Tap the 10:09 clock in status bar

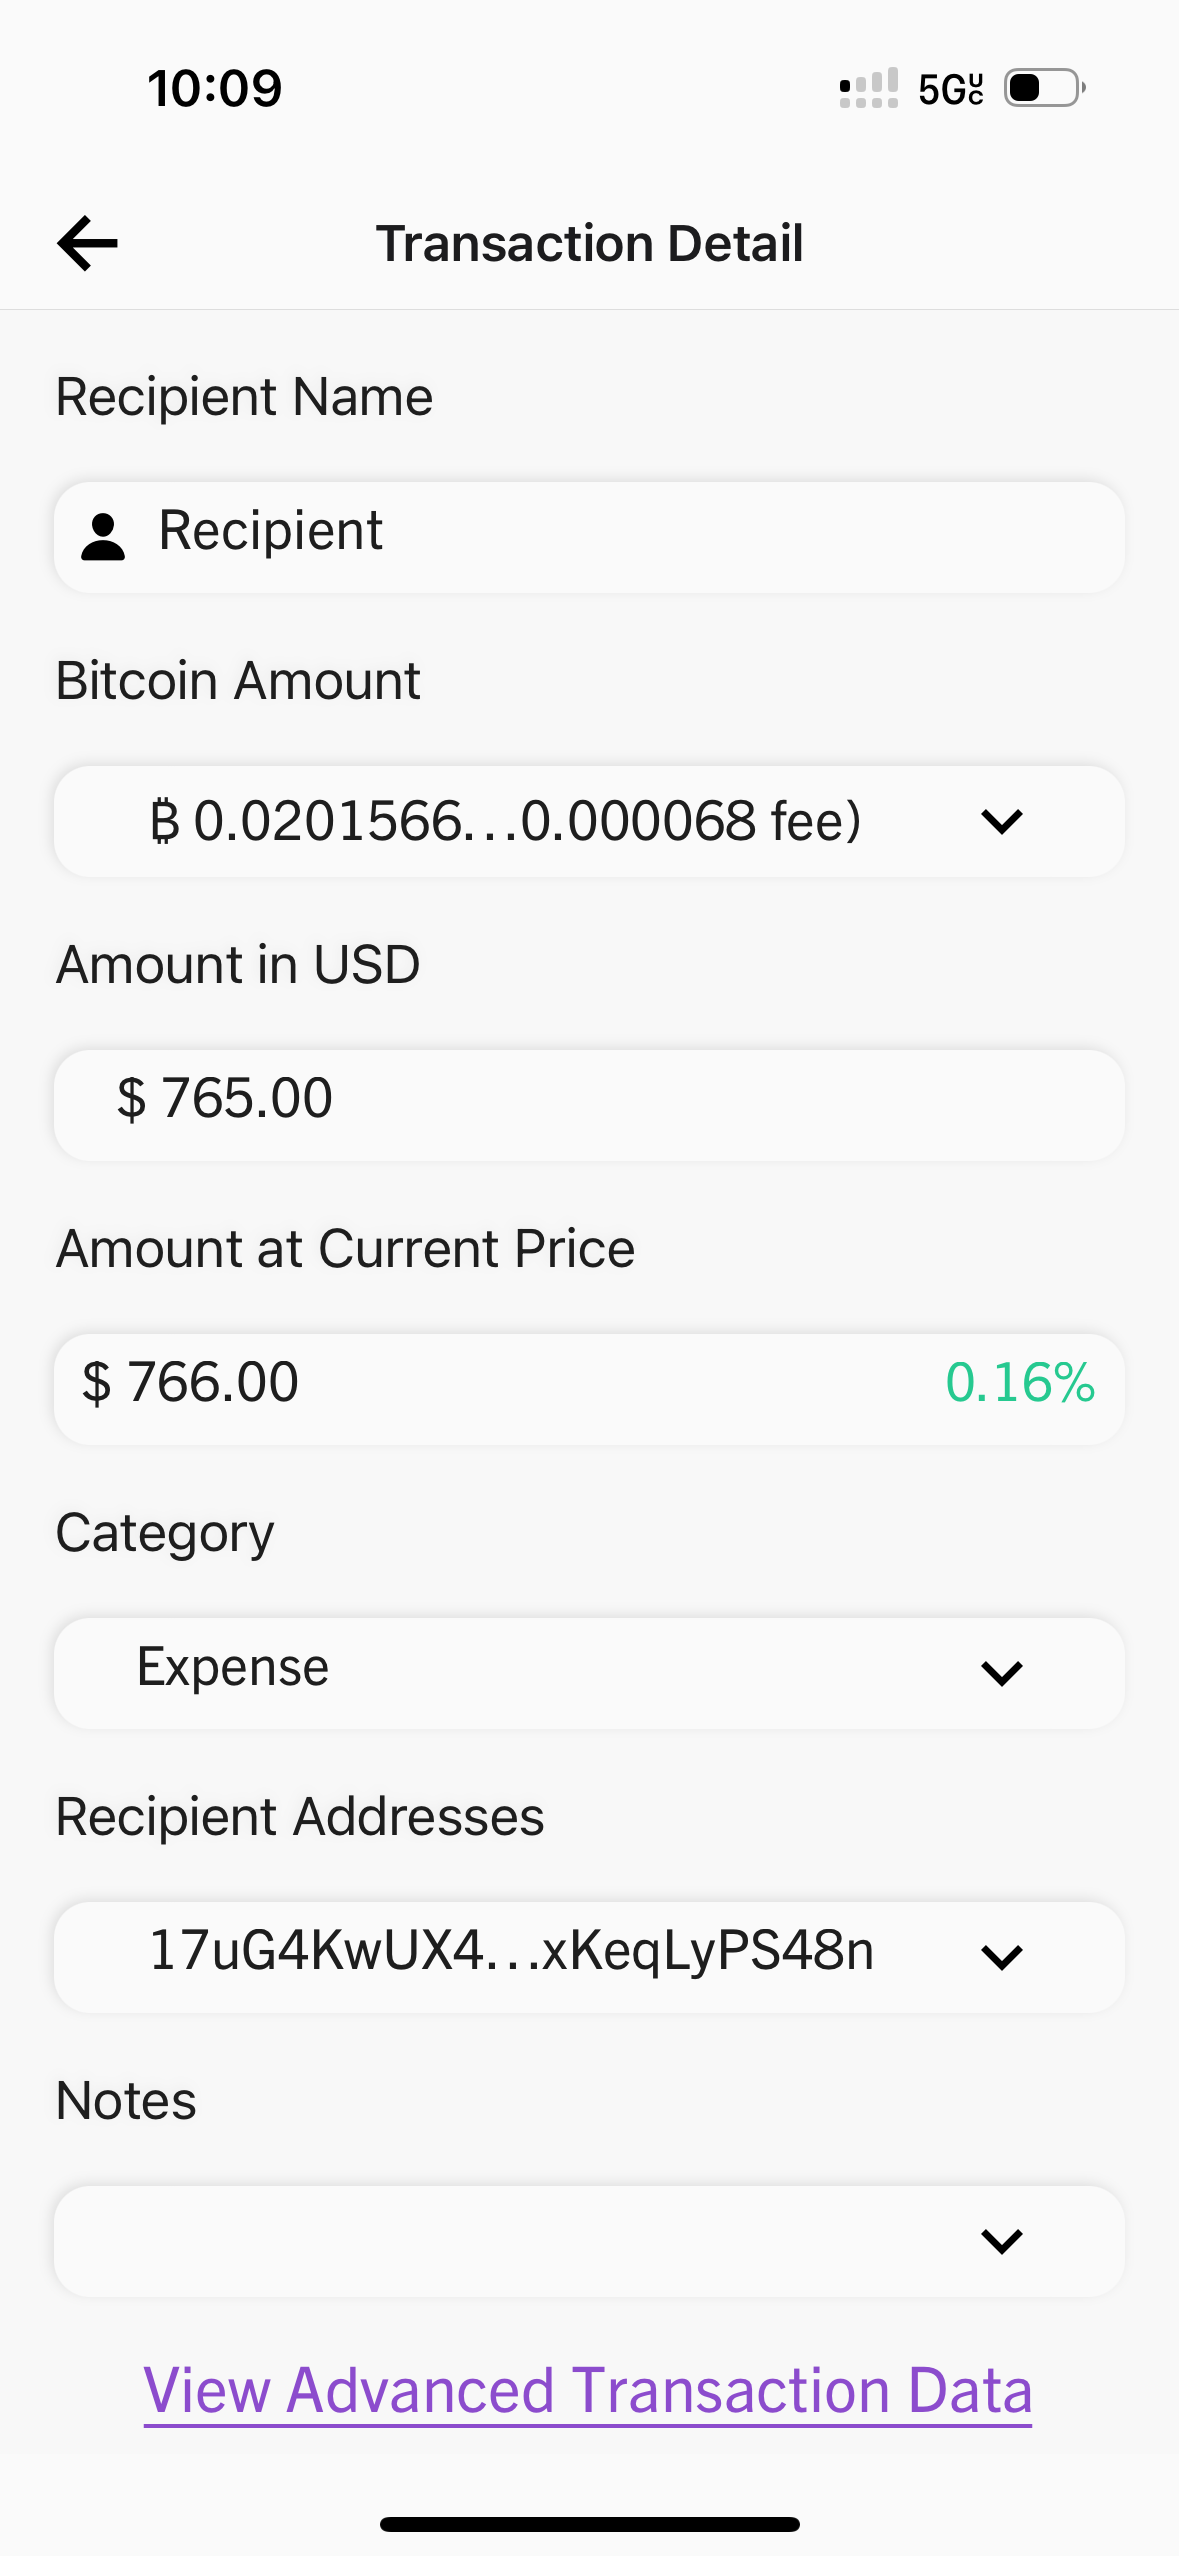pos(215,89)
